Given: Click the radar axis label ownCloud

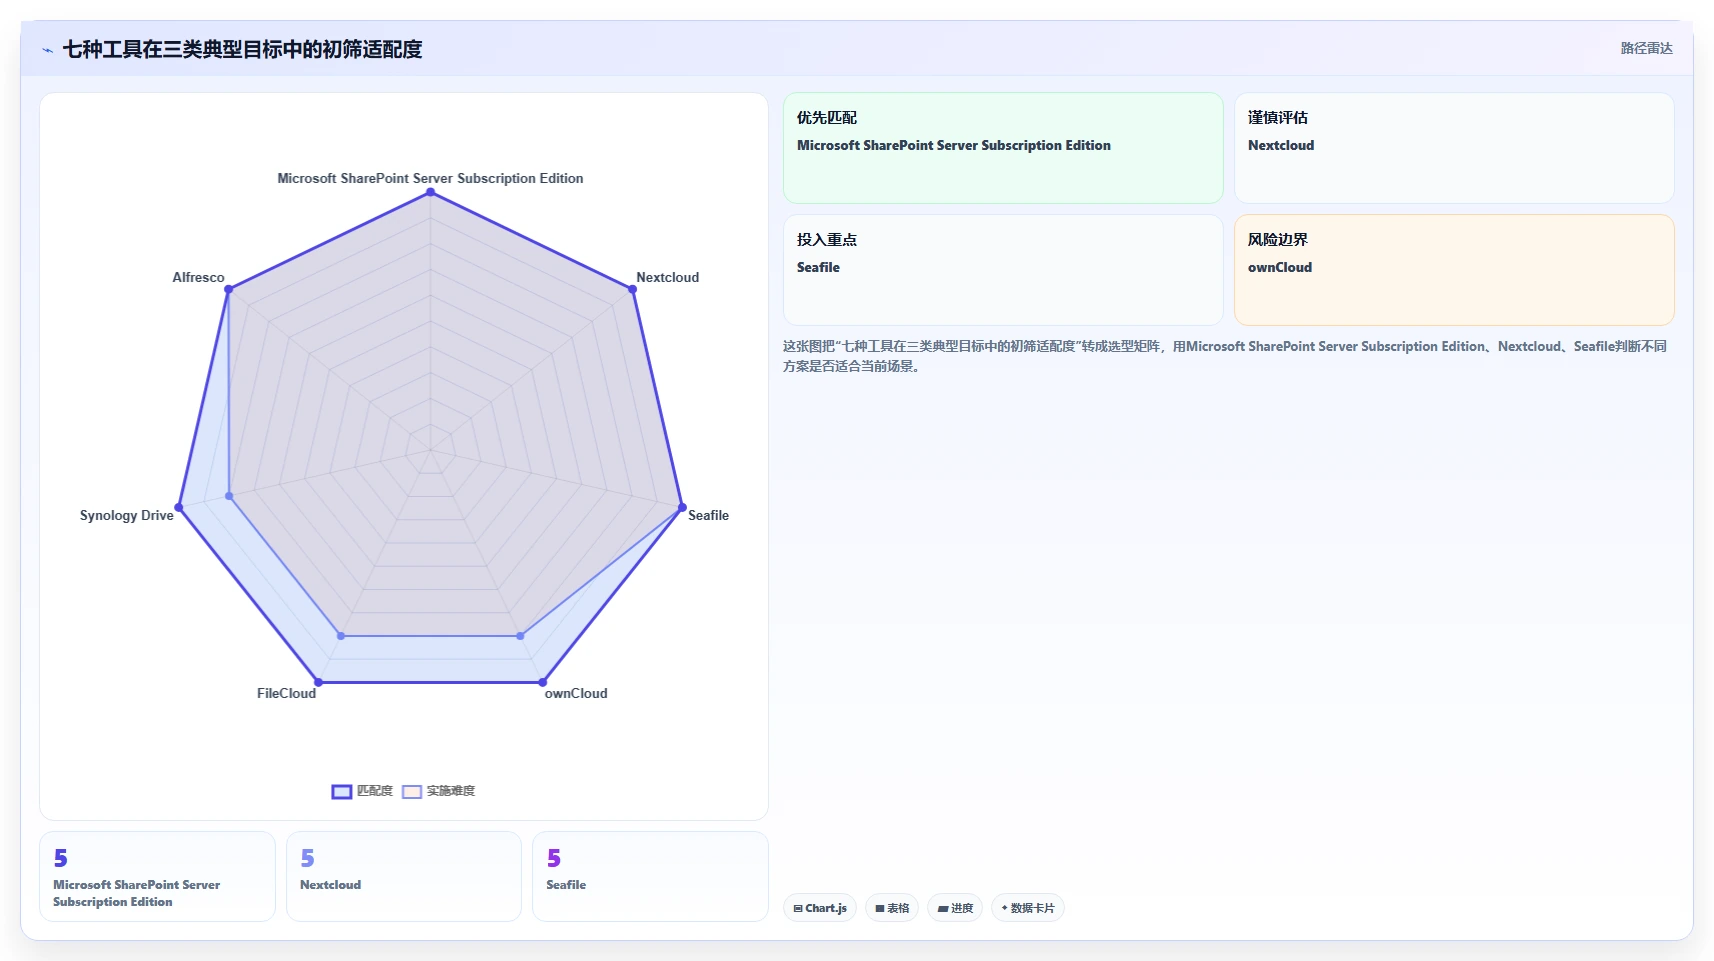Looking at the screenshot, I should [576, 693].
